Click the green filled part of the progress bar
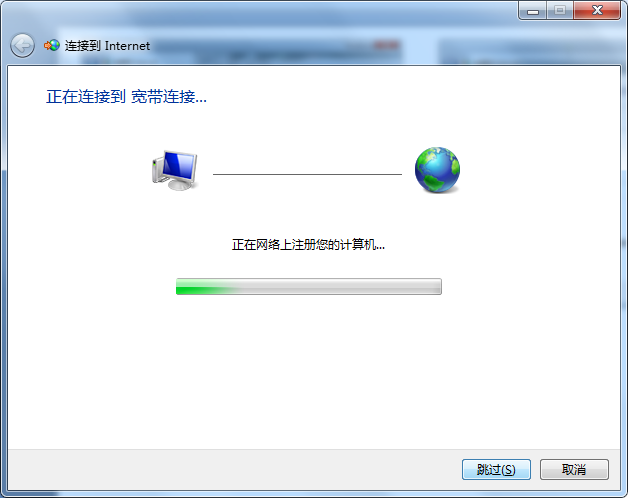628x498 pixels. pos(204,286)
